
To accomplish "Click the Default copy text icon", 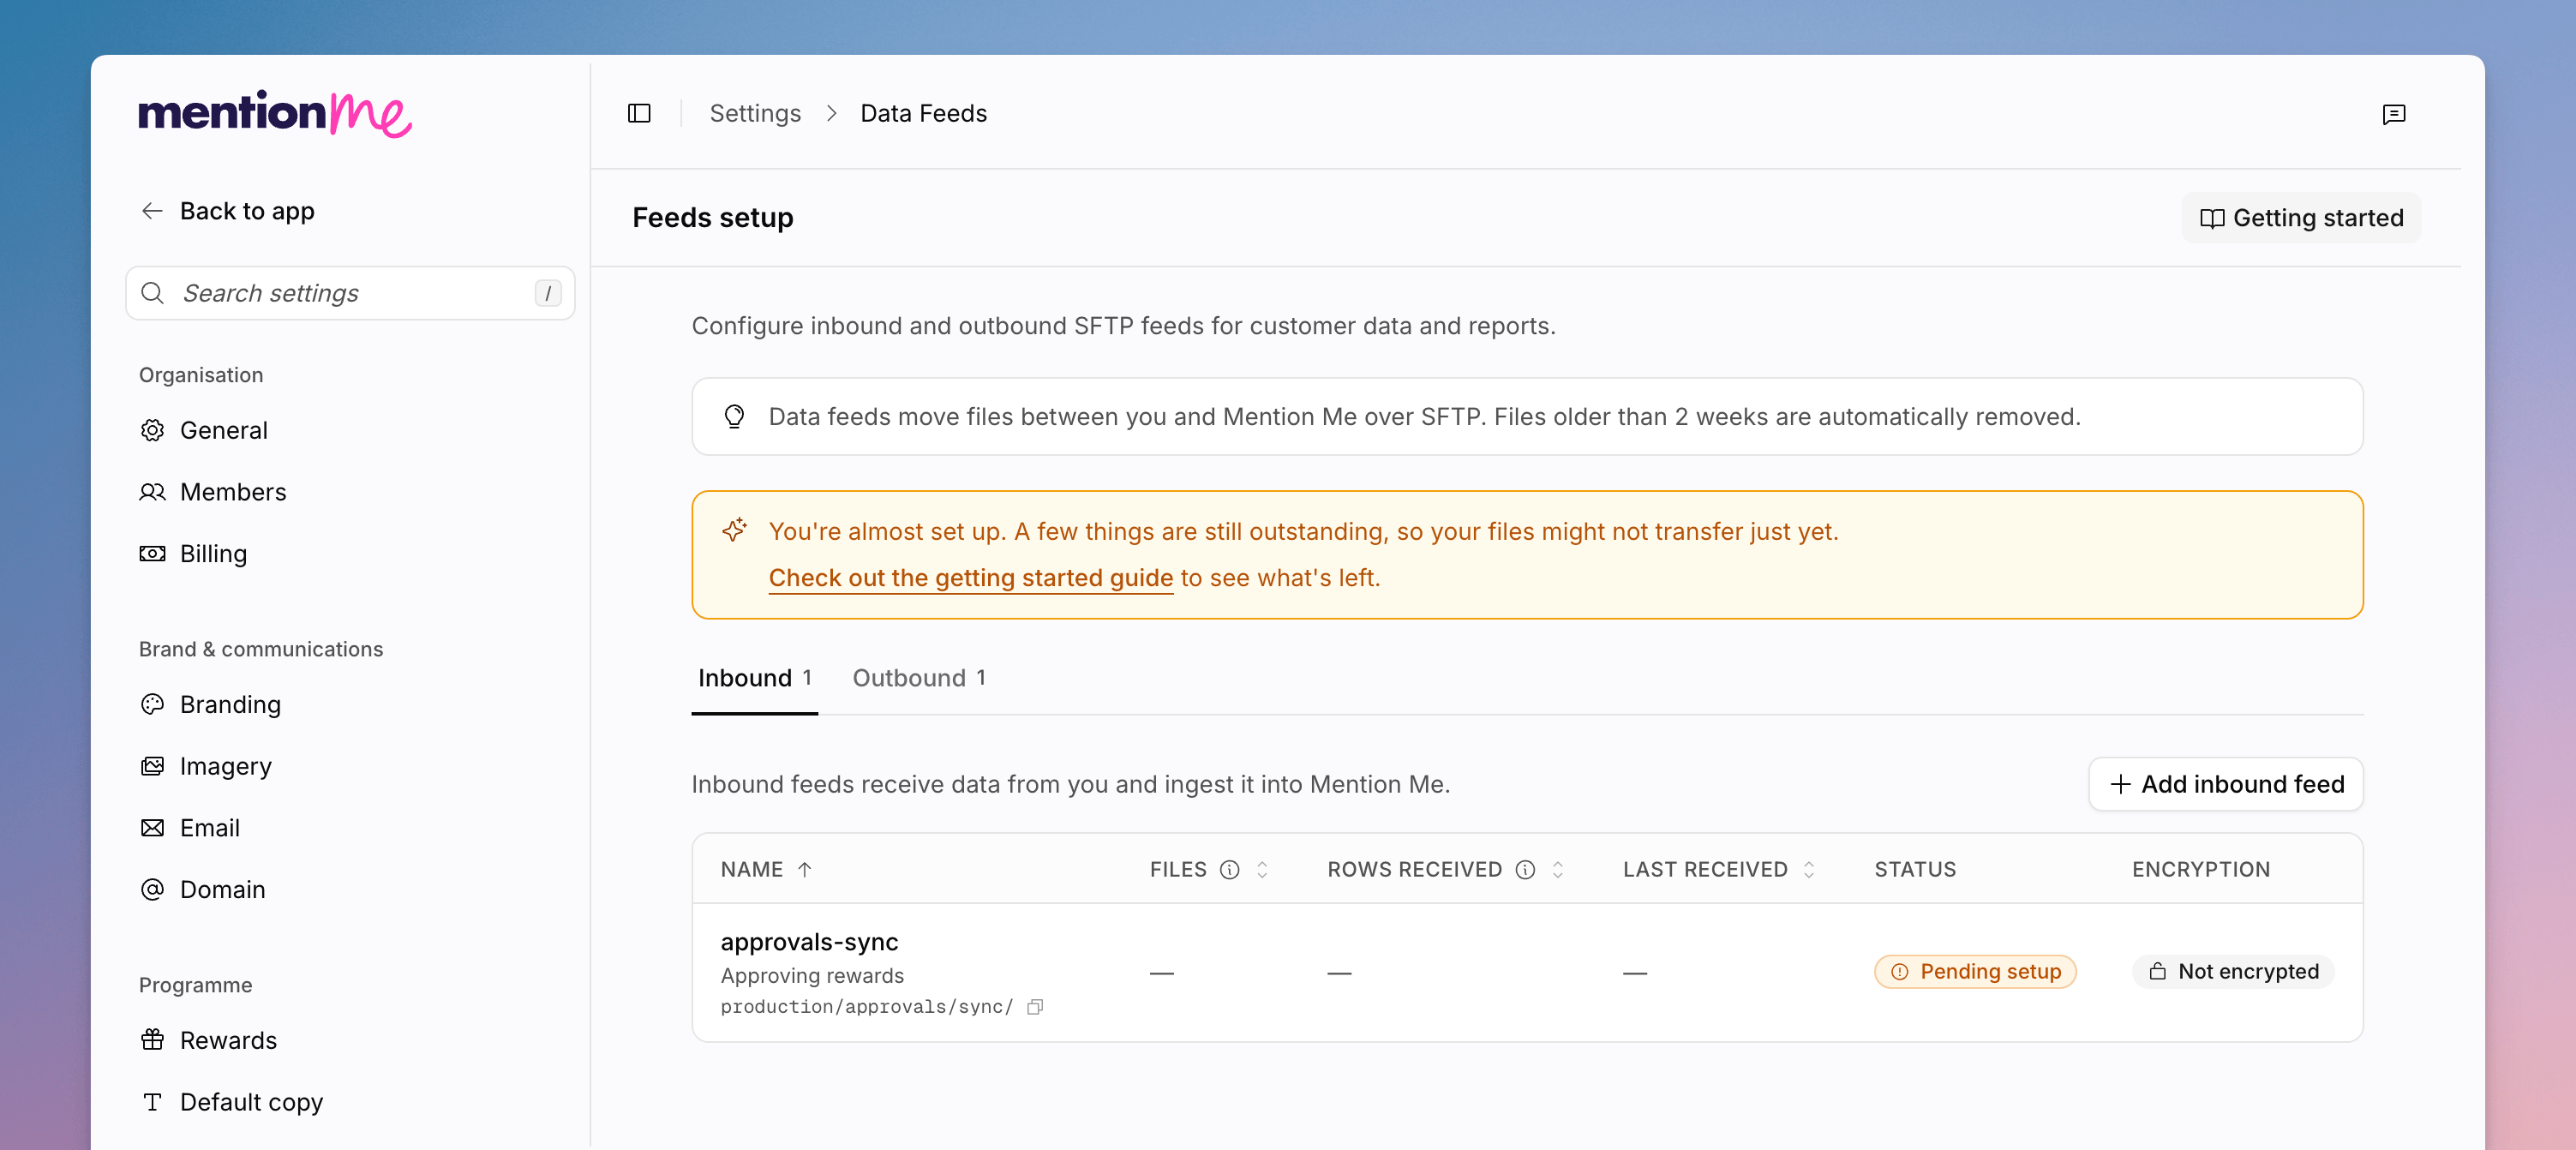I will tap(152, 1102).
